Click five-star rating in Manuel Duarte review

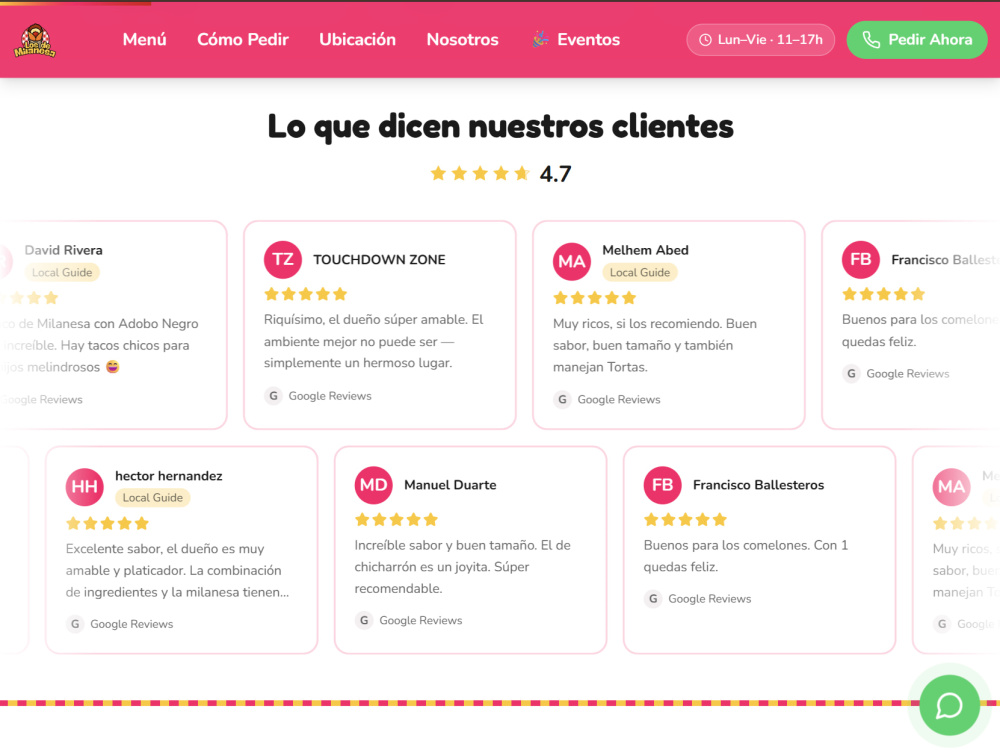[396, 520]
